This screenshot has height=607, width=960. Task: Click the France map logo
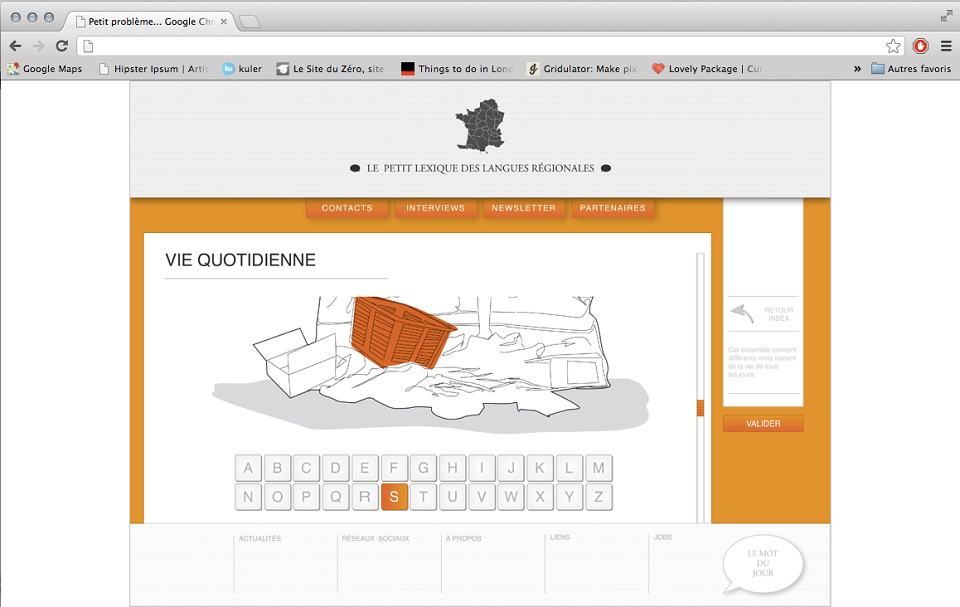coord(481,125)
